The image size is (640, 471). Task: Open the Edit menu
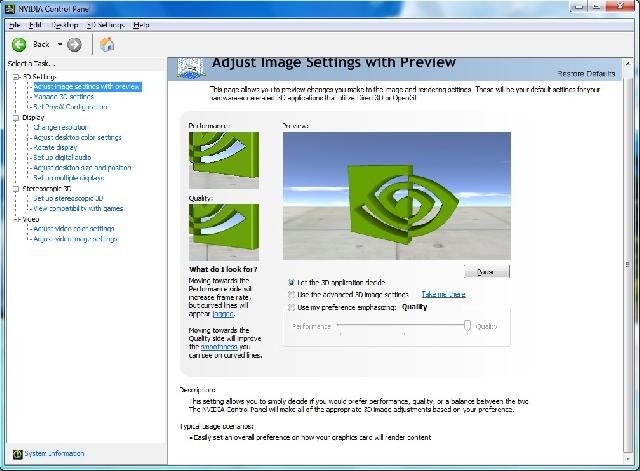[x=36, y=25]
